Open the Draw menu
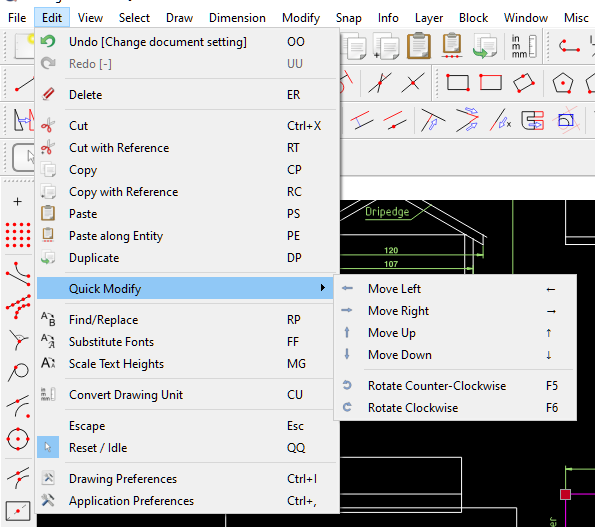Screen dimensions: 595x527 (x=179, y=18)
